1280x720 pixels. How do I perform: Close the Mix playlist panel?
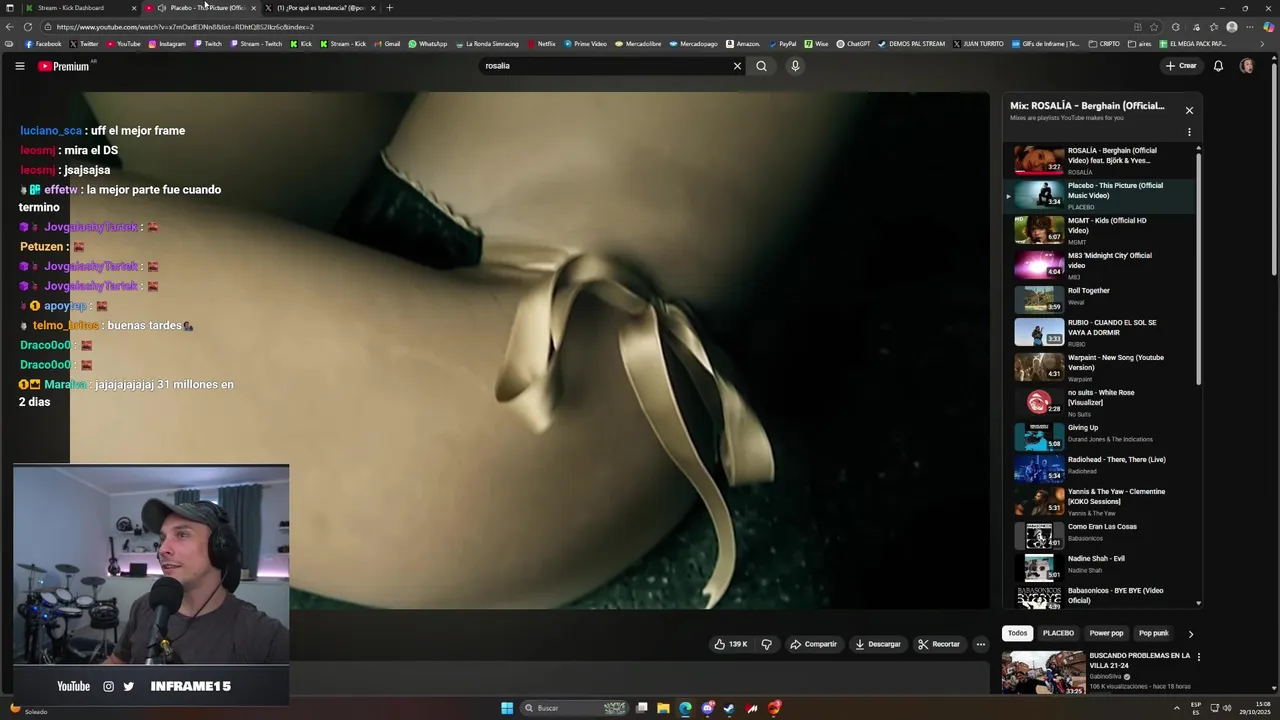point(1189,110)
